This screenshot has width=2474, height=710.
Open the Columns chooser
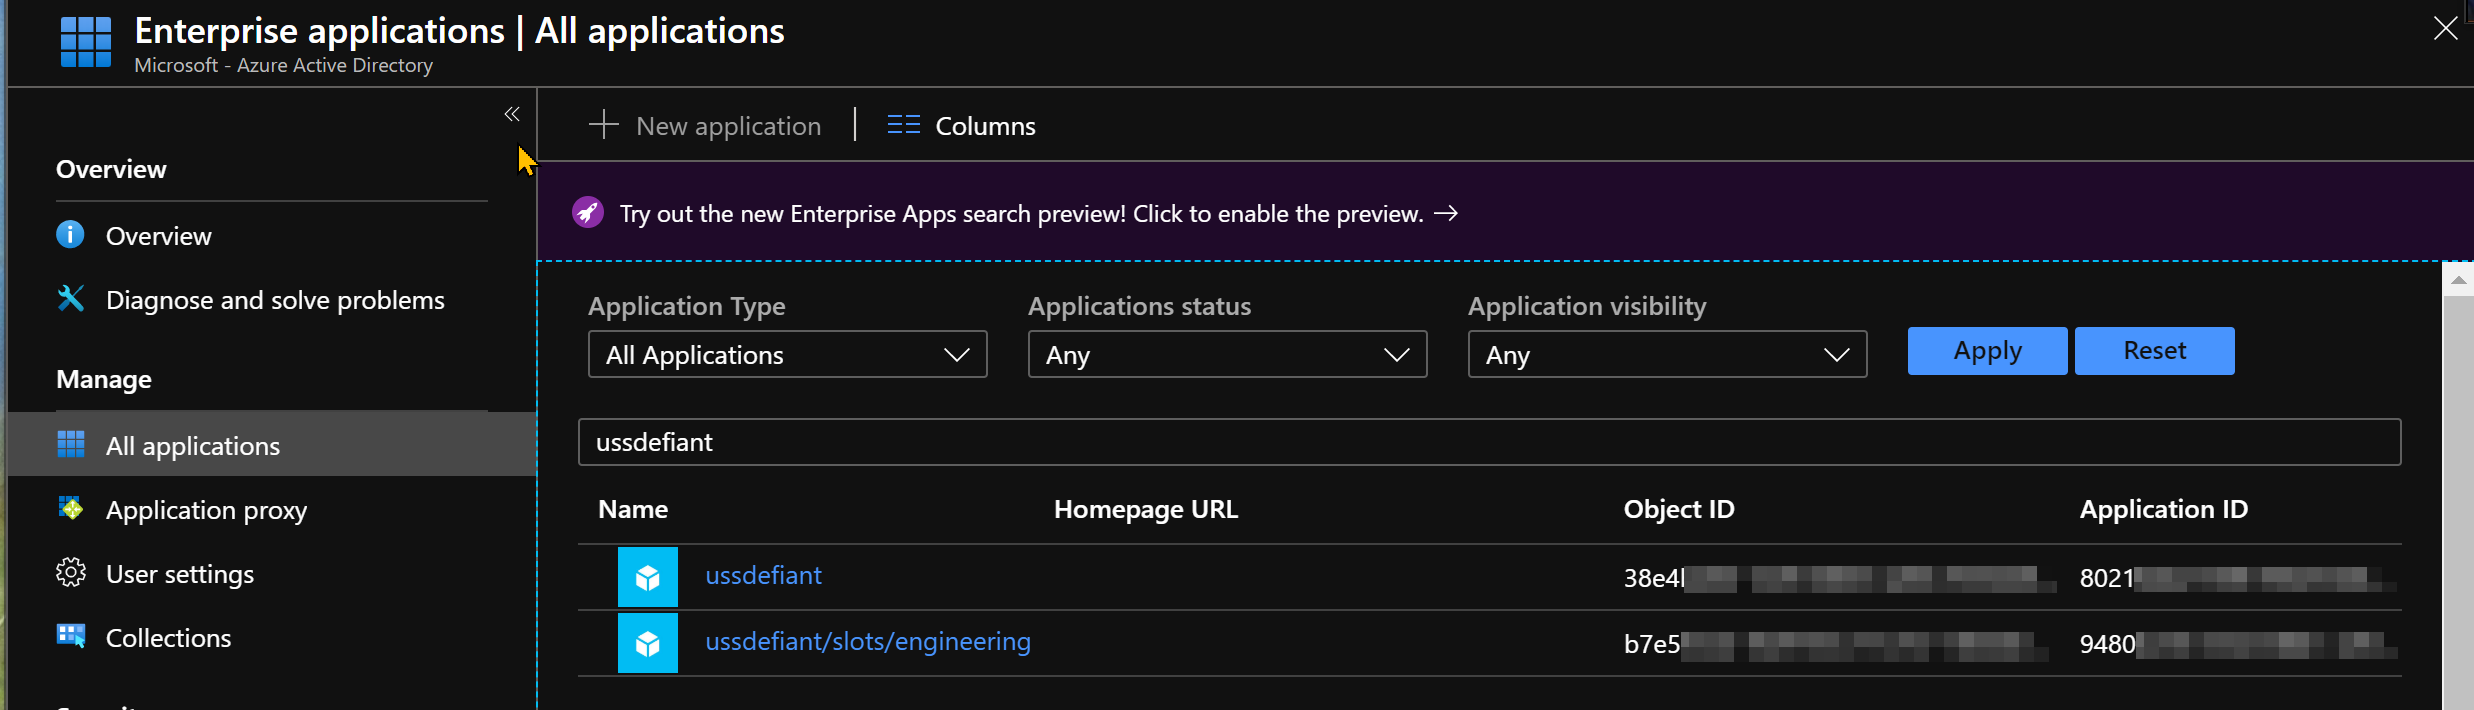pos(962,126)
